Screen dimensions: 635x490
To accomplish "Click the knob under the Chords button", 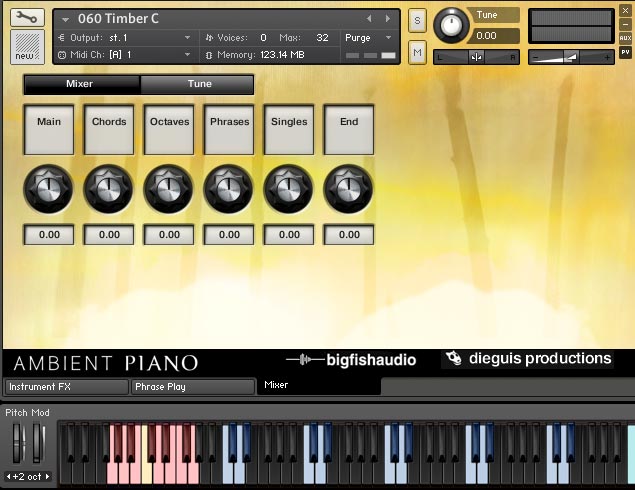I will pos(109,189).
